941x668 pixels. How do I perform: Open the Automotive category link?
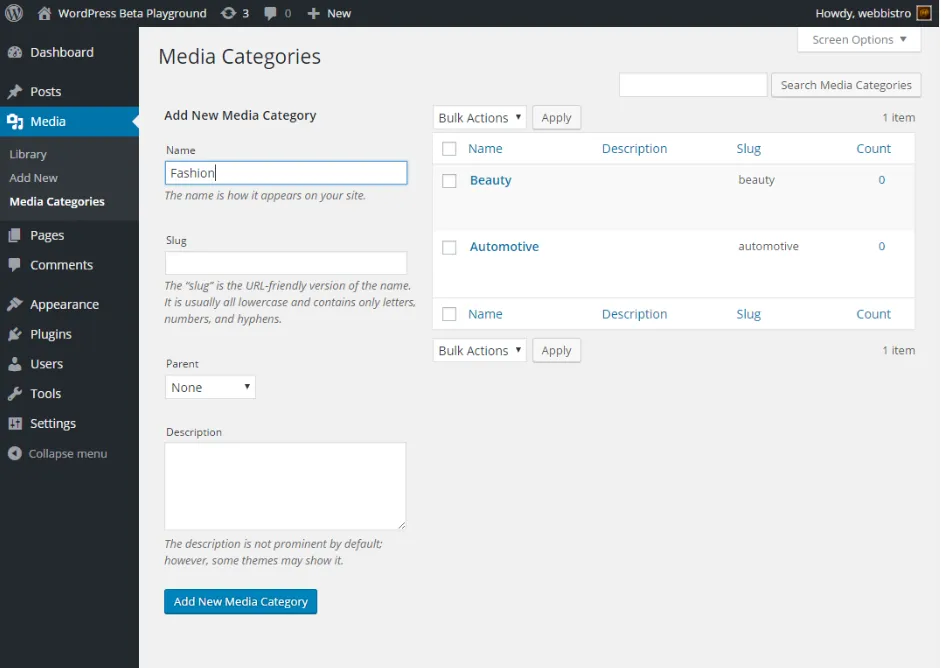pos(504,247)
